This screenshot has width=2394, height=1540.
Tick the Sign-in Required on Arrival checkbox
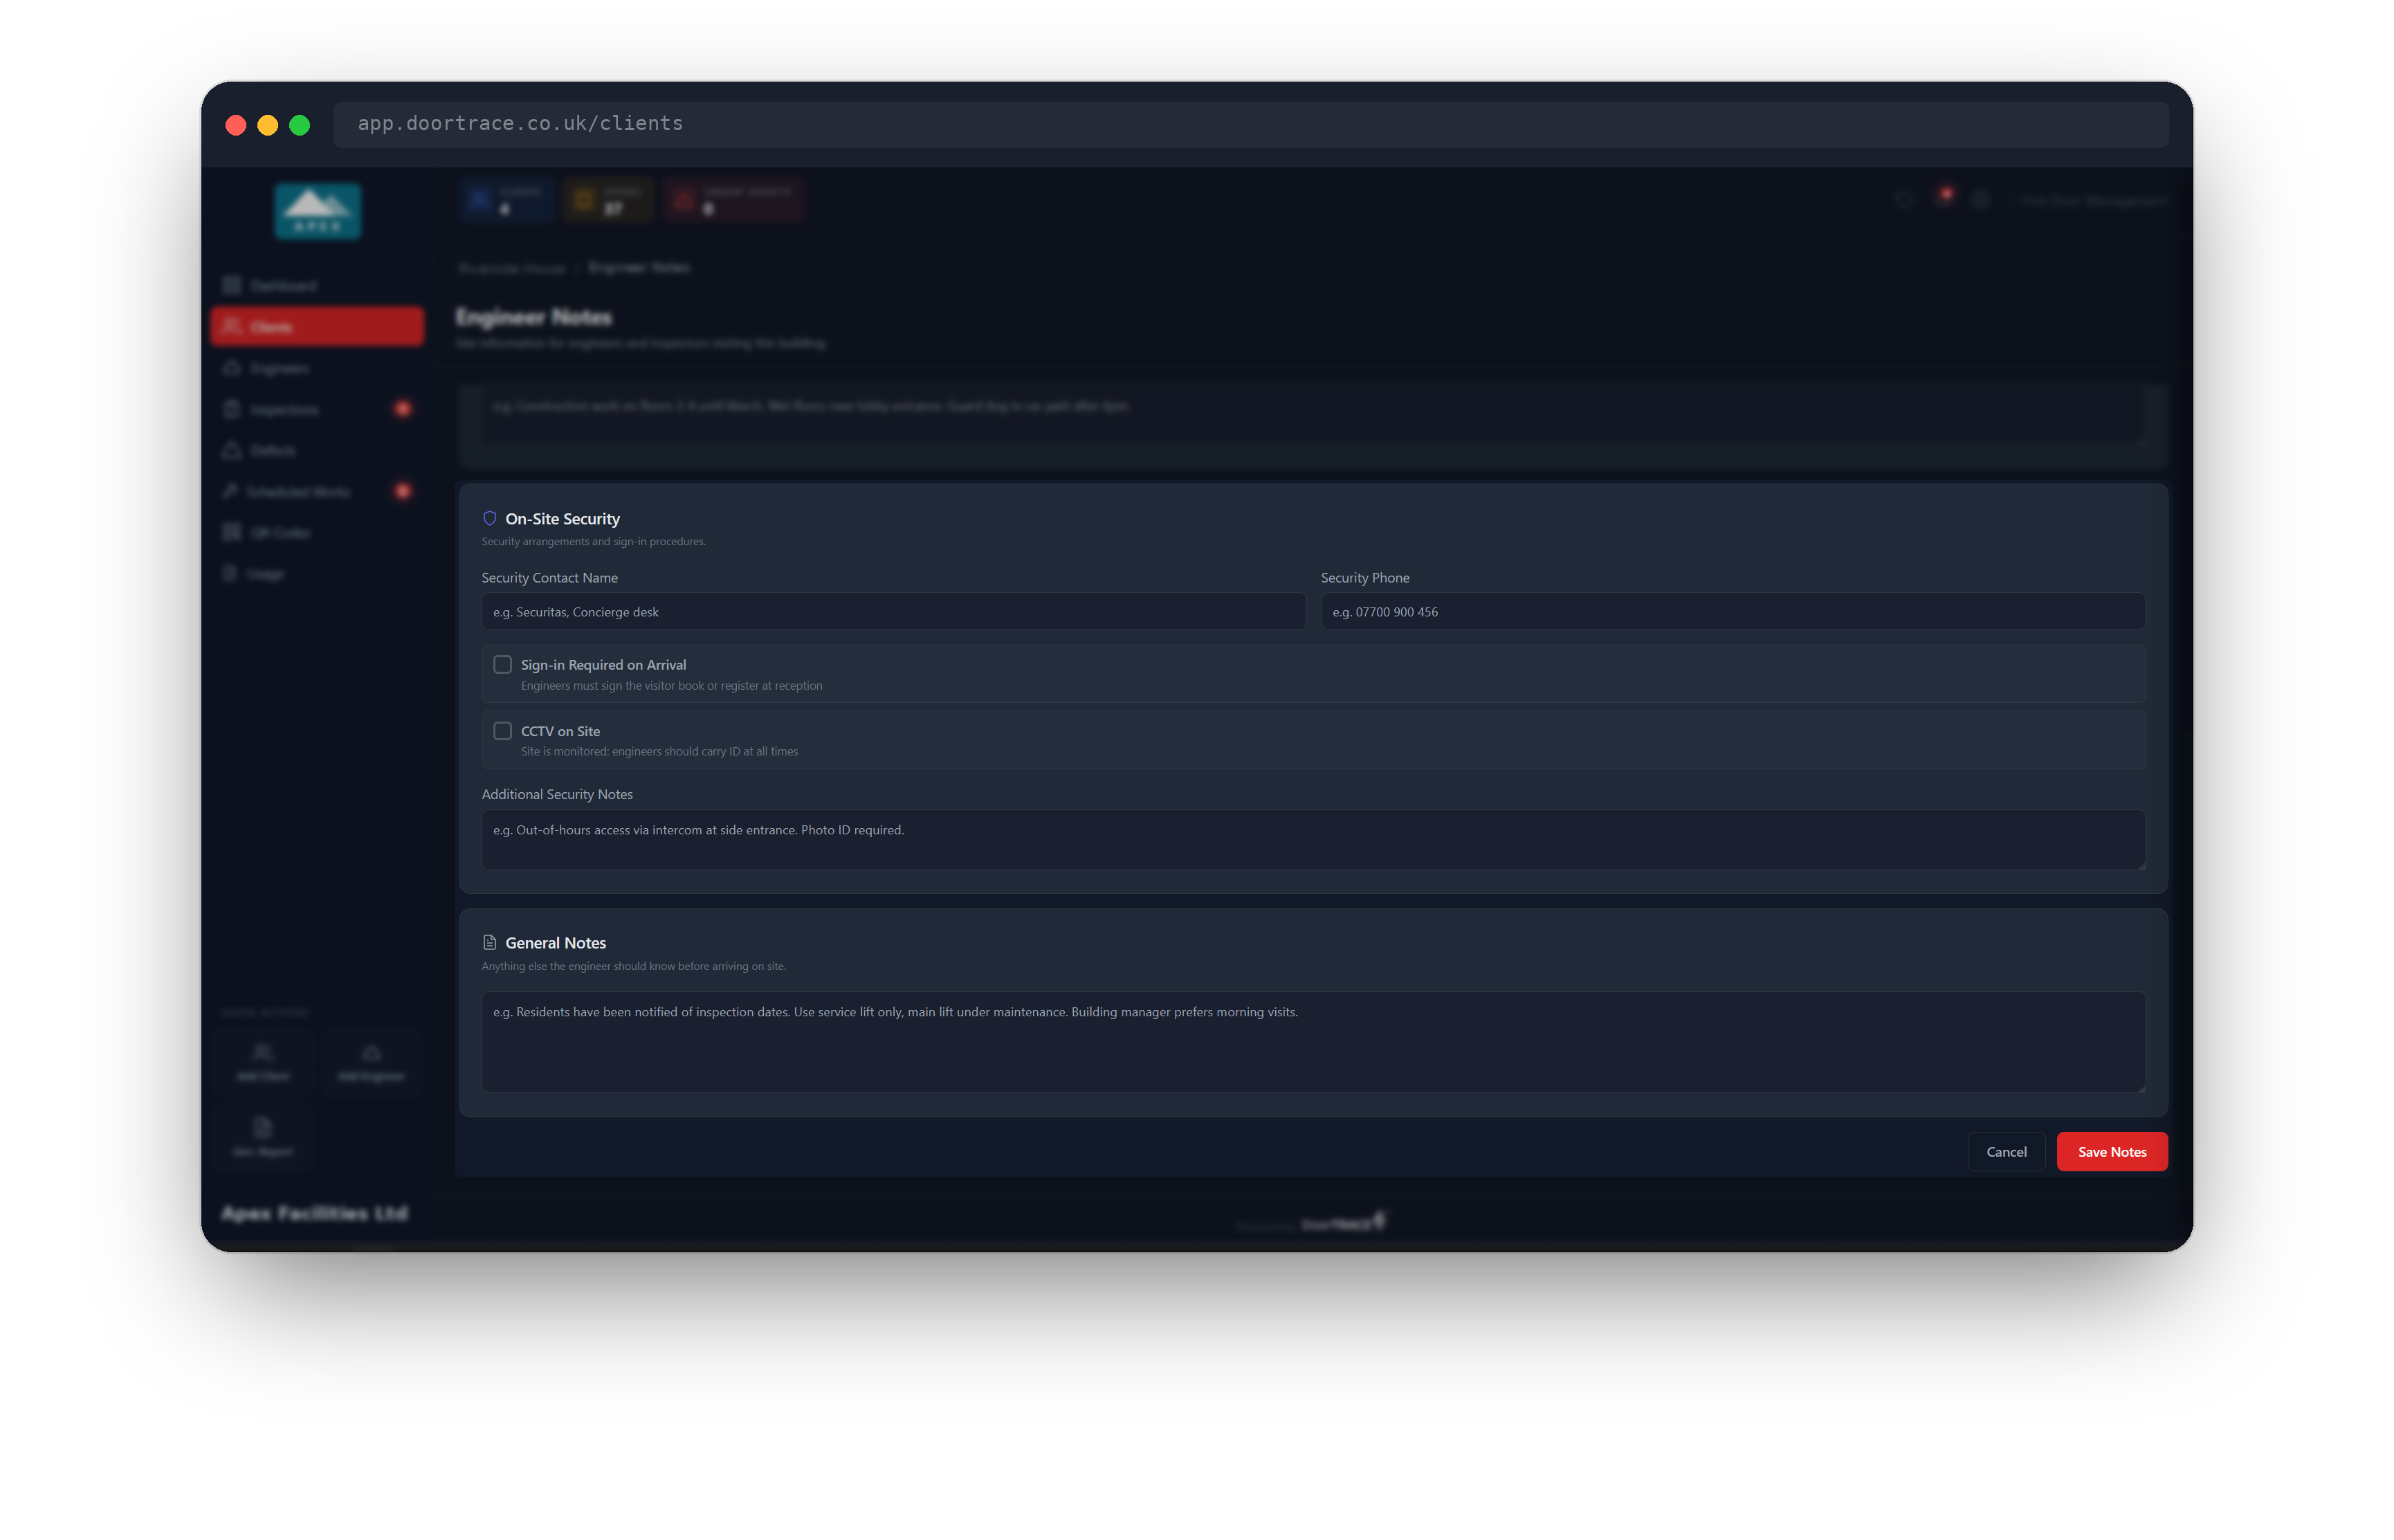502,664
